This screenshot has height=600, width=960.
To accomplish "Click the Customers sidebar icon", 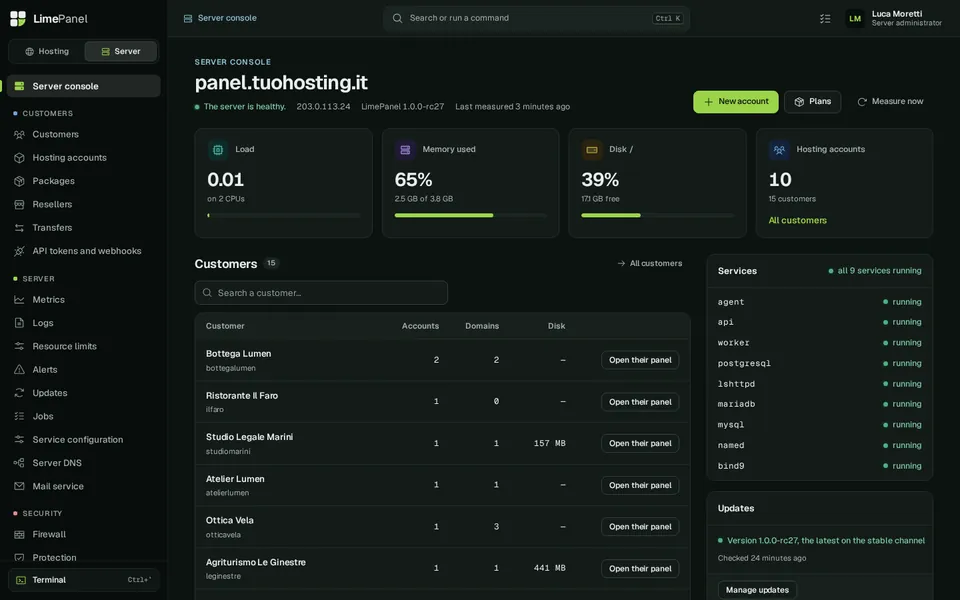I will pos(20,135).
